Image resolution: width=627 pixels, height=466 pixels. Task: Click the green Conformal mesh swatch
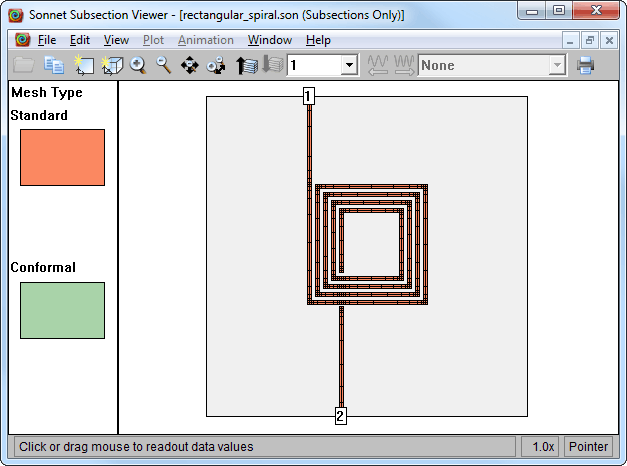(62, 310)
